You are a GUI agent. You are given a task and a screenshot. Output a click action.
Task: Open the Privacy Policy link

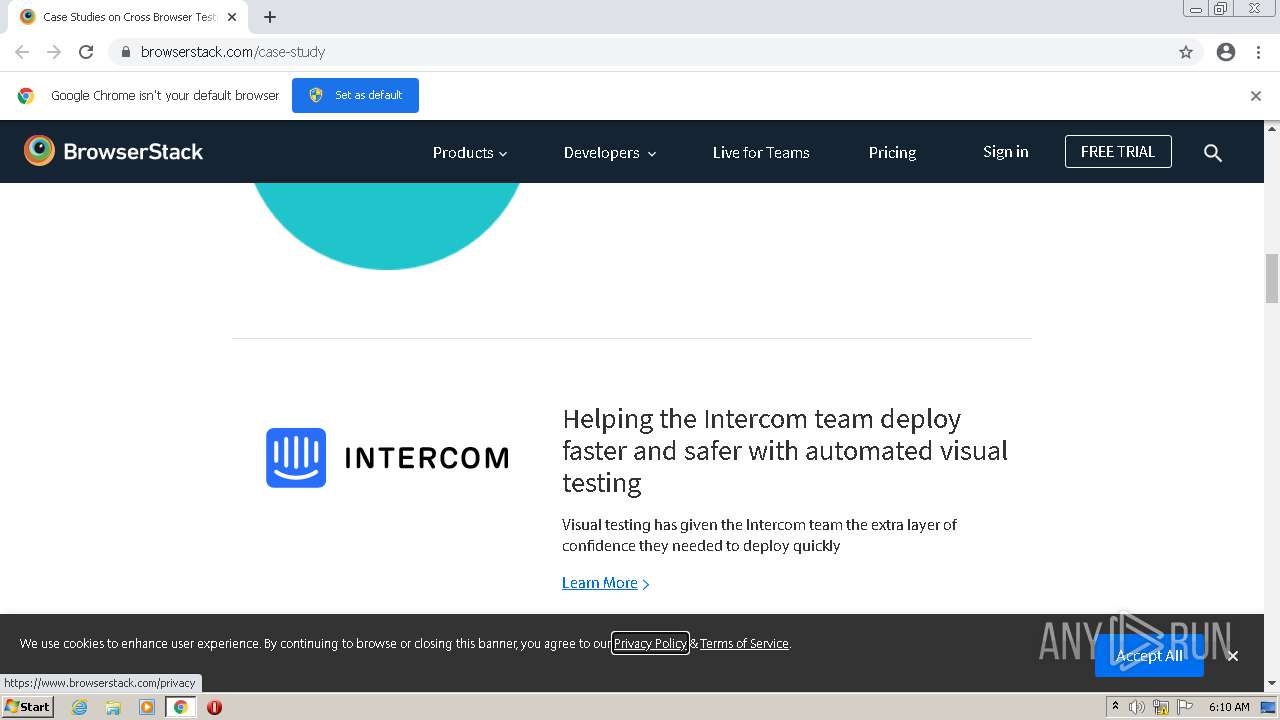pos(650,643)
